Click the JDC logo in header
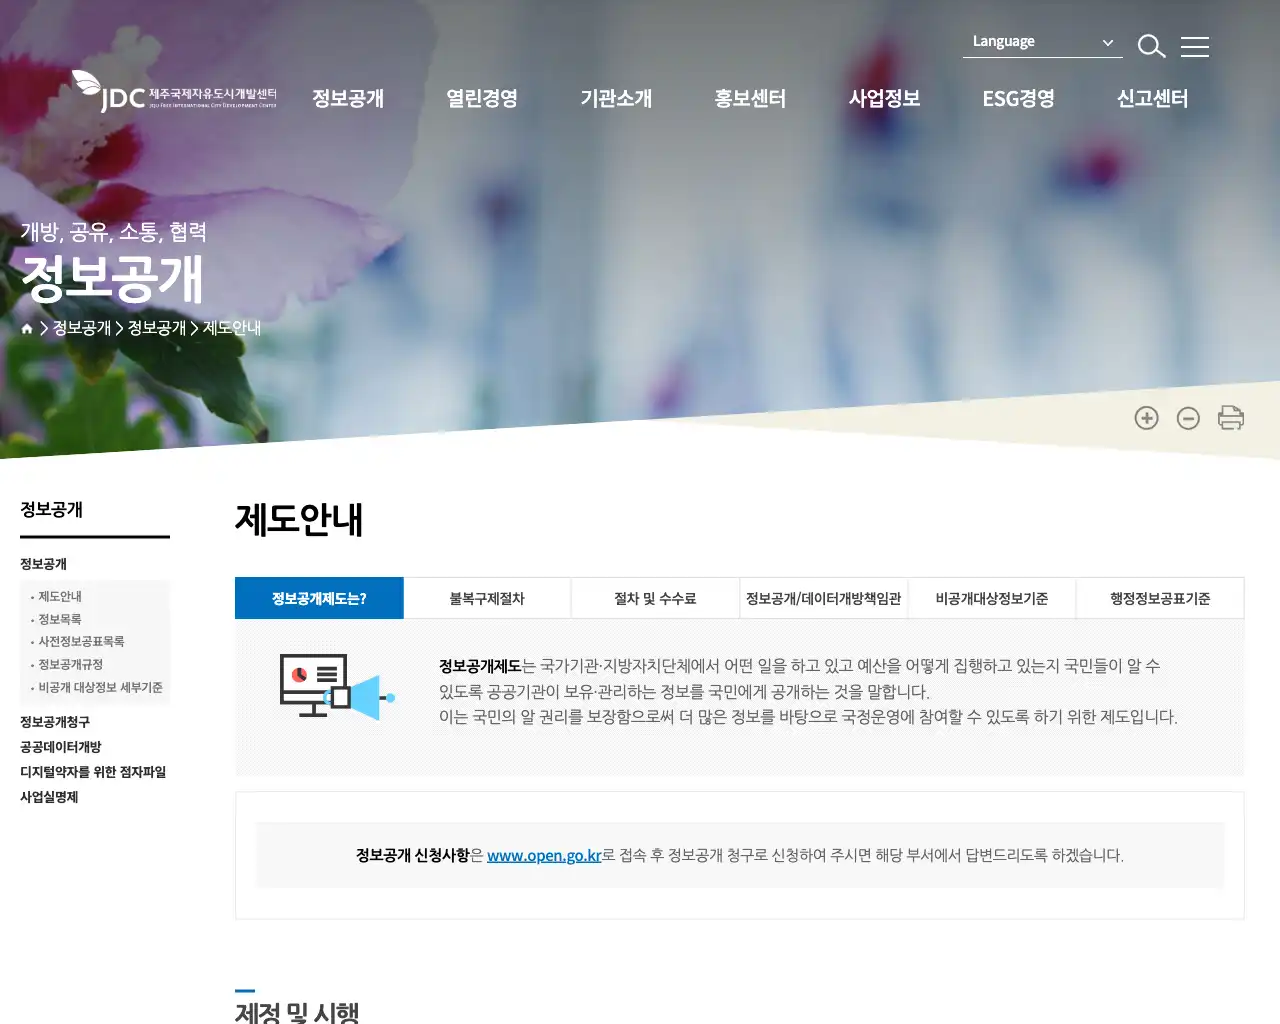The image size is (1280, 1024). pyautogui.click(x=174, y=91)
